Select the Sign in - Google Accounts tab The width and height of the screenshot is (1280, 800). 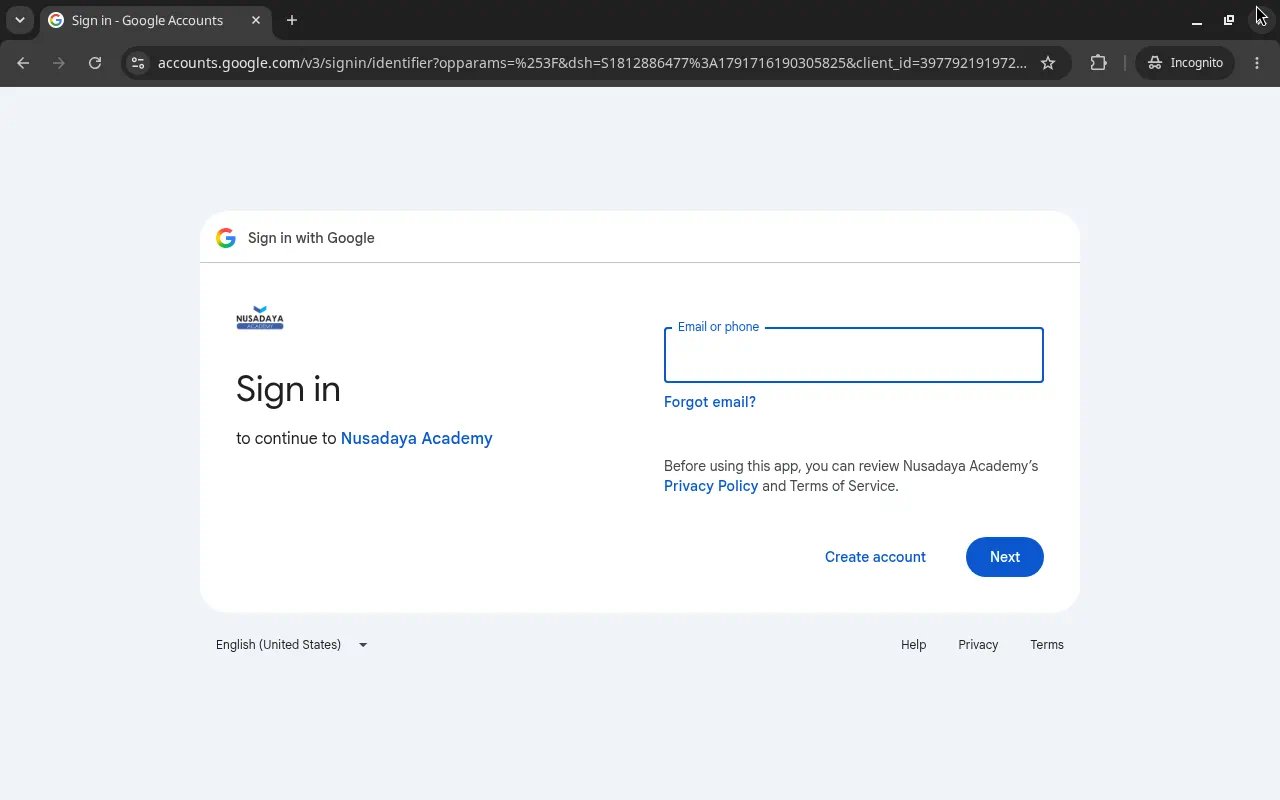click(155, 21)
